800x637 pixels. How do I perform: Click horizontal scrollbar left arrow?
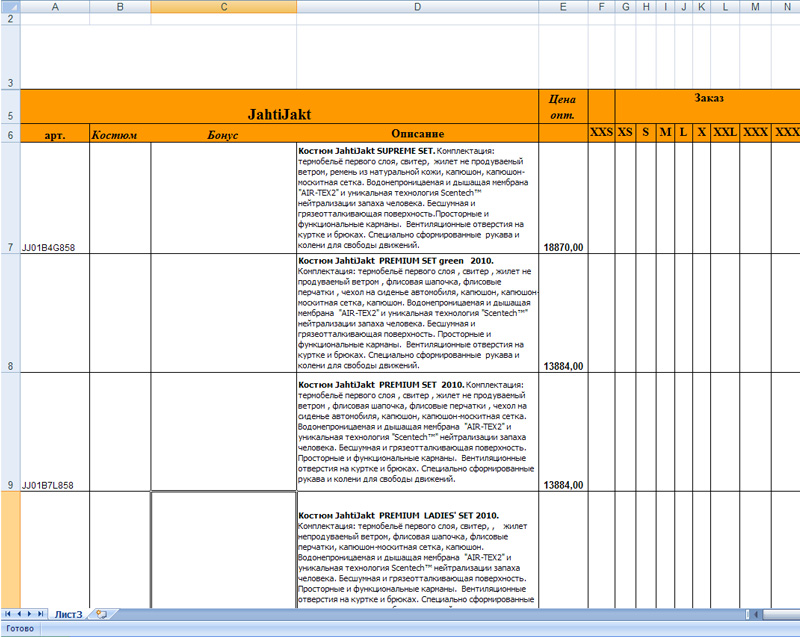point(757,615)
